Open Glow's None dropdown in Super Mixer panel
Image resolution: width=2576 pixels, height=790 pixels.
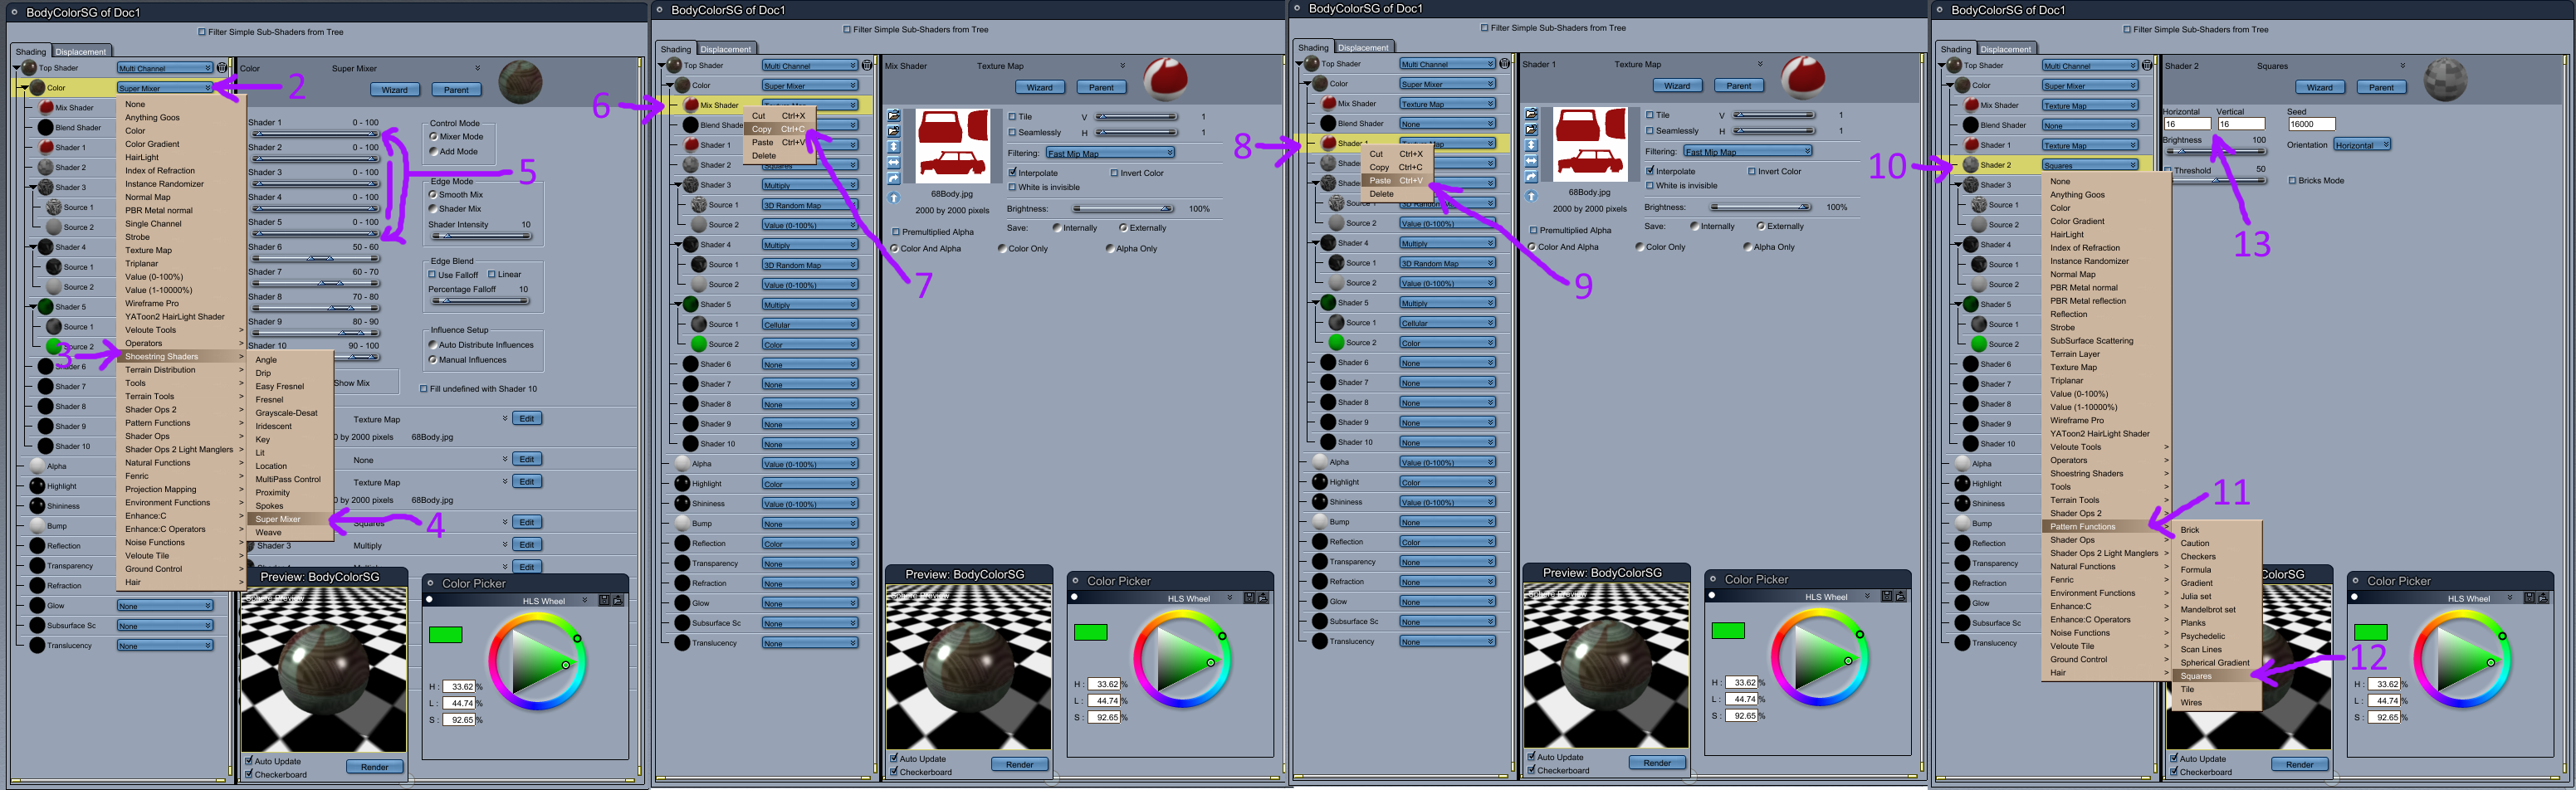pos(165,606)
